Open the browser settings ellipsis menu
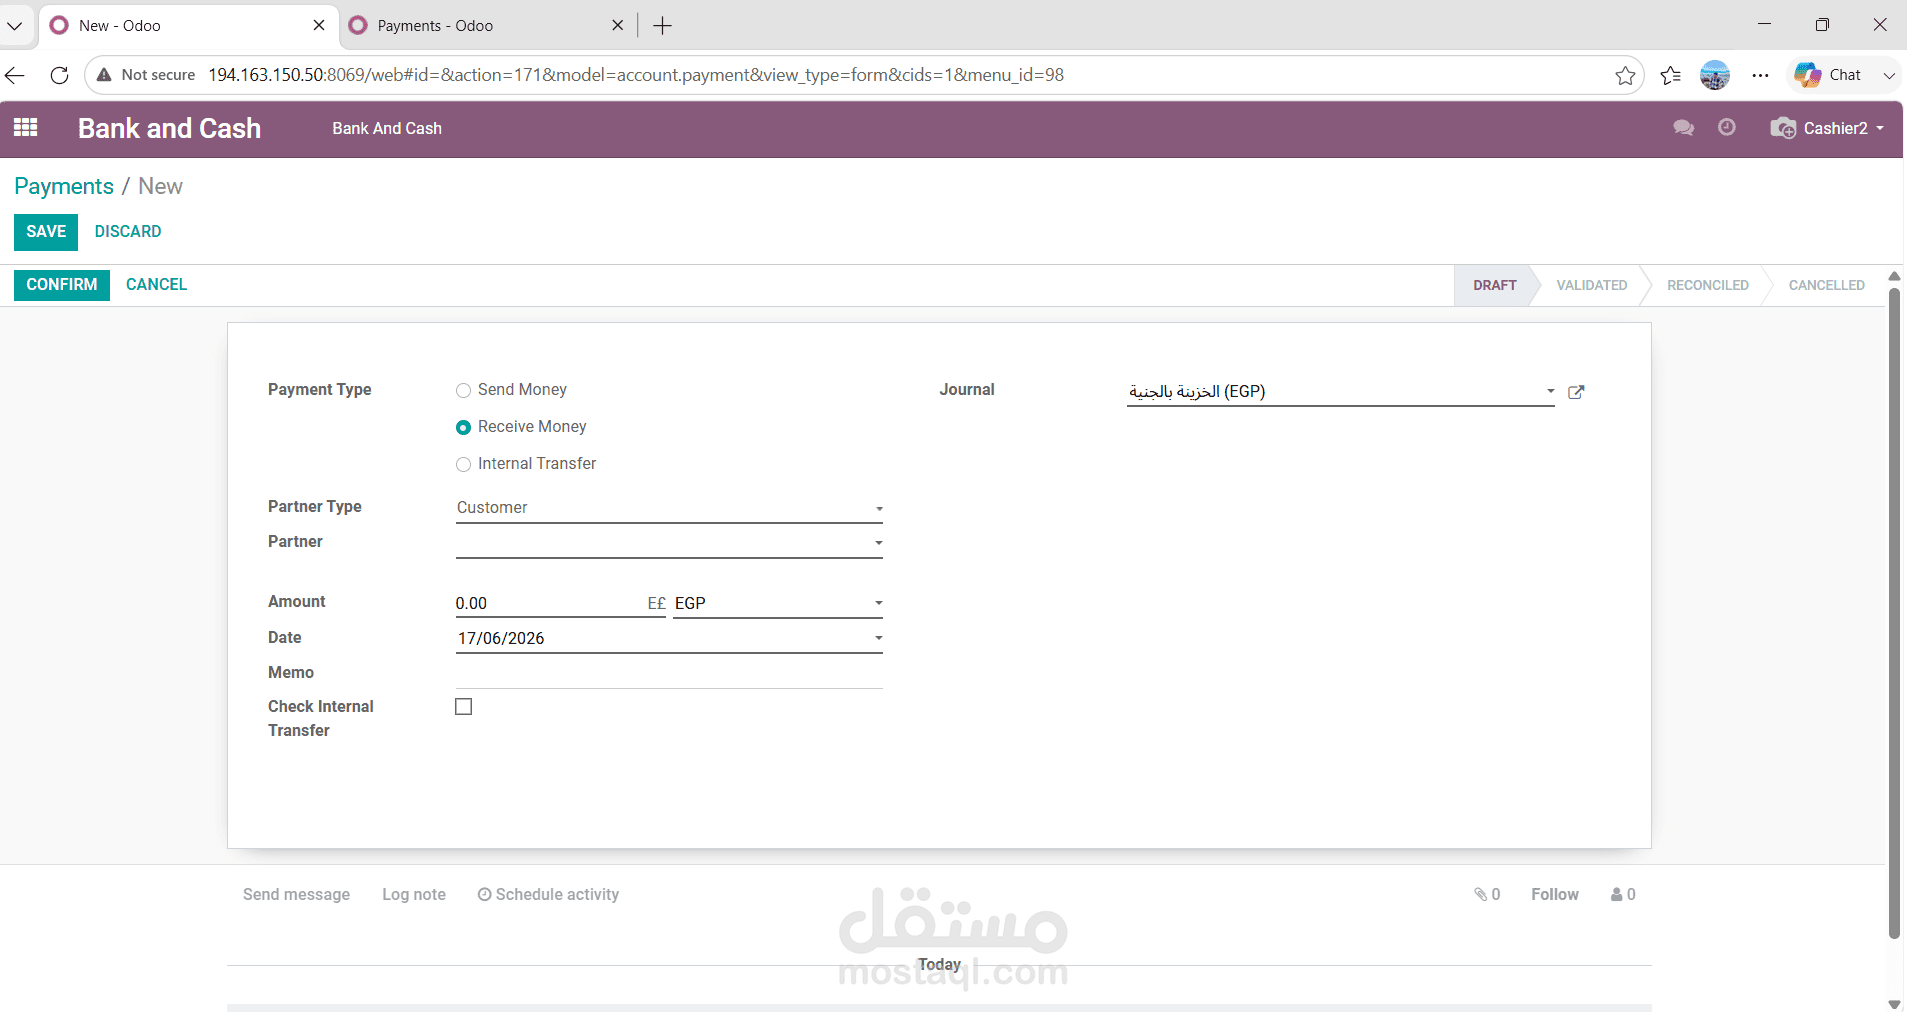This screenshot has width=1907, height=1012. pos(1761,75)
